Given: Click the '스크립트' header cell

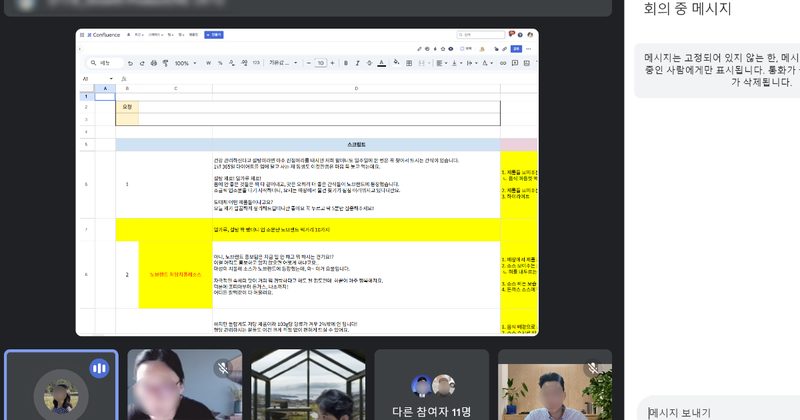Looking at the screenshot, I should coord(356,144).
